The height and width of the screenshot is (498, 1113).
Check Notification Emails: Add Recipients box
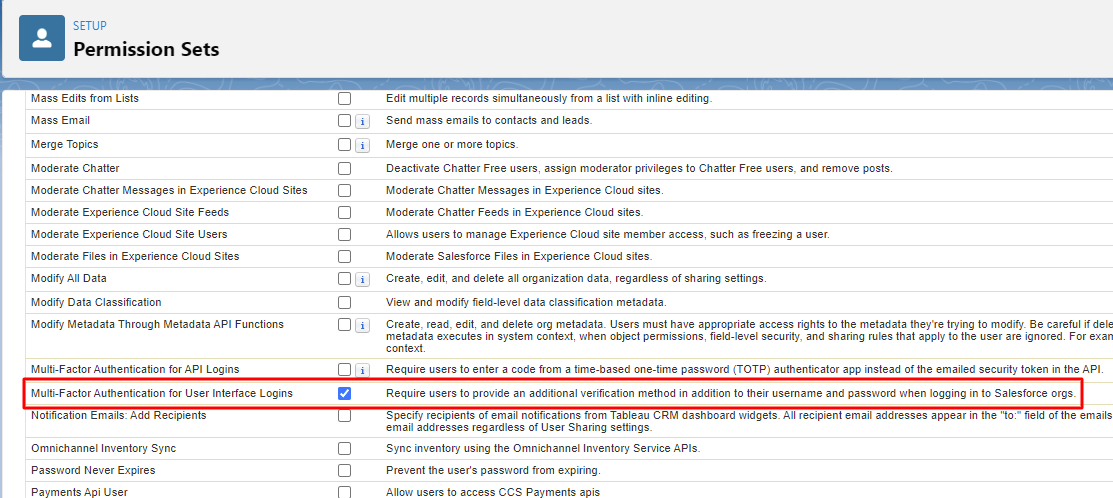[x=344, y=416]
